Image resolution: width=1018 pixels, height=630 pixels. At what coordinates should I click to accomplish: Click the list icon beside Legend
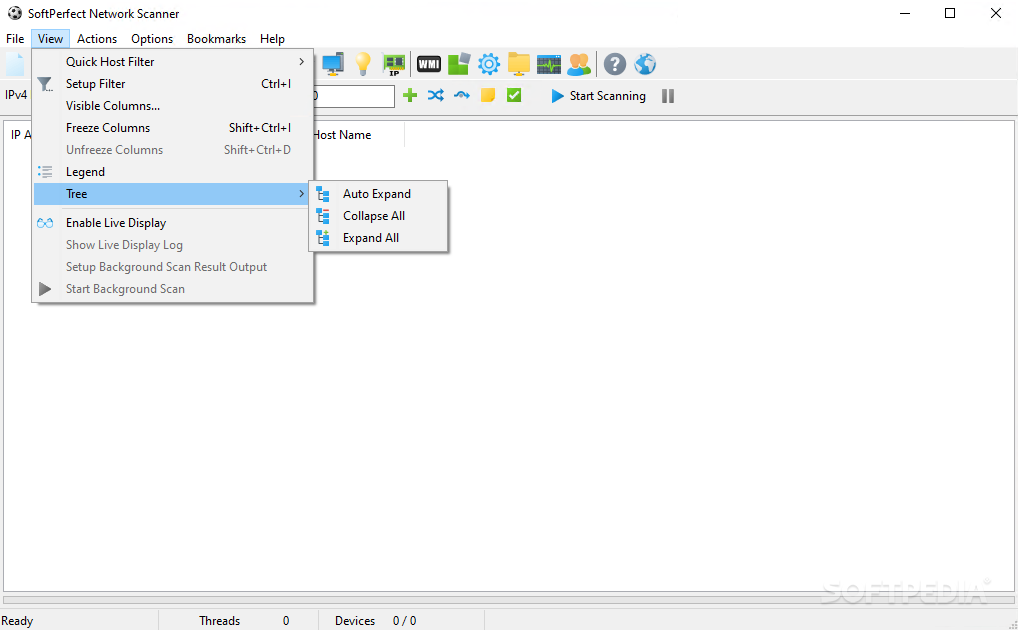tap(45, 171)
